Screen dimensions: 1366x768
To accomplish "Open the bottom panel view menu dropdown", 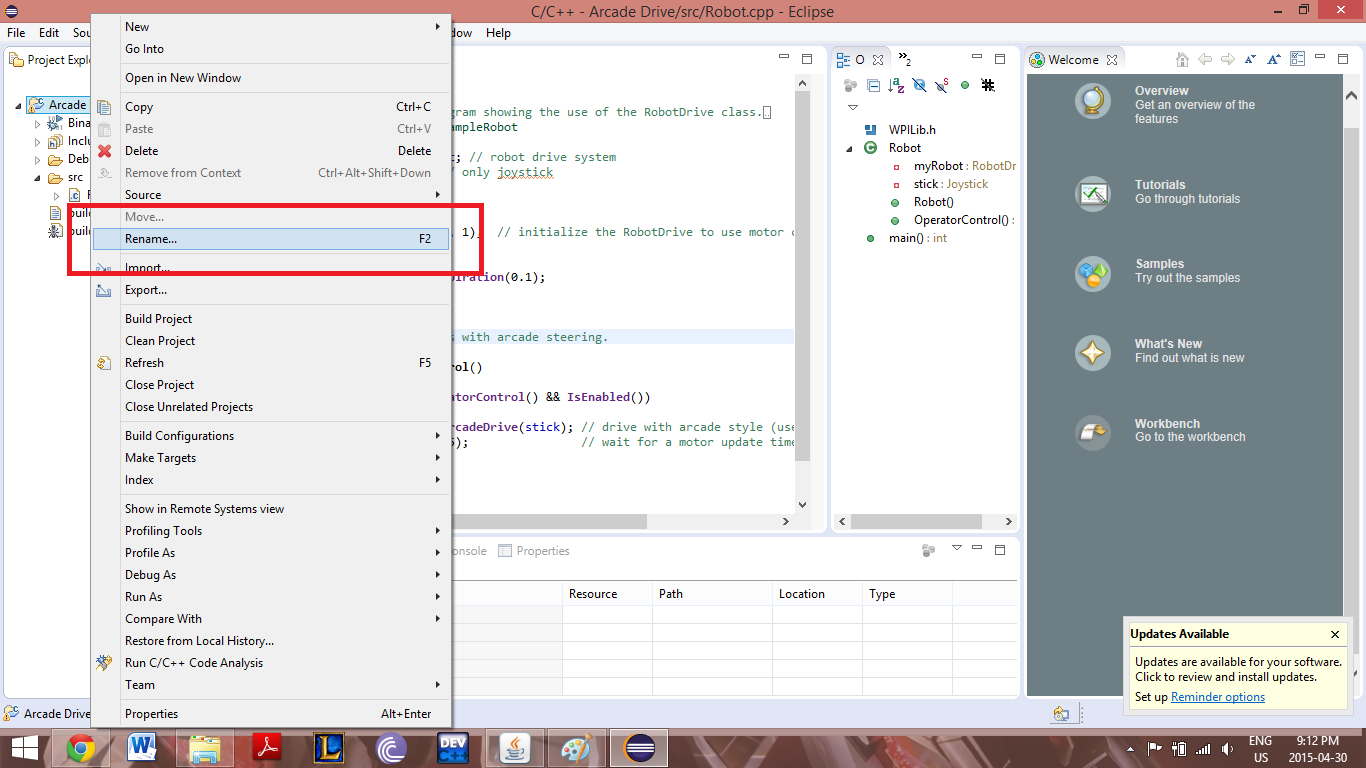I will [x=957, y=549].
